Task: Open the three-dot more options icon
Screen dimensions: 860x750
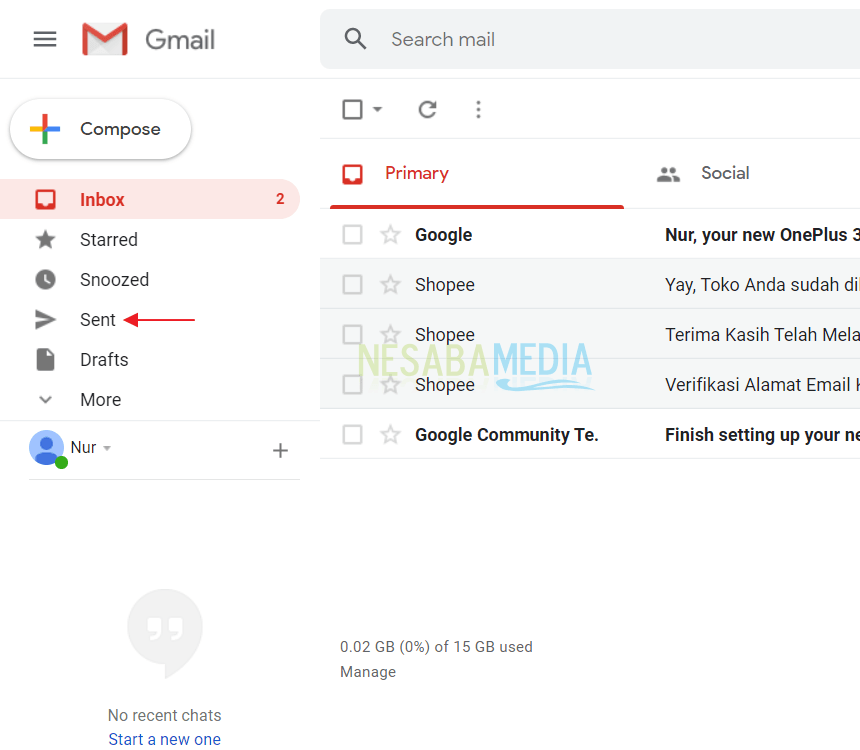Action: (478, 109)
